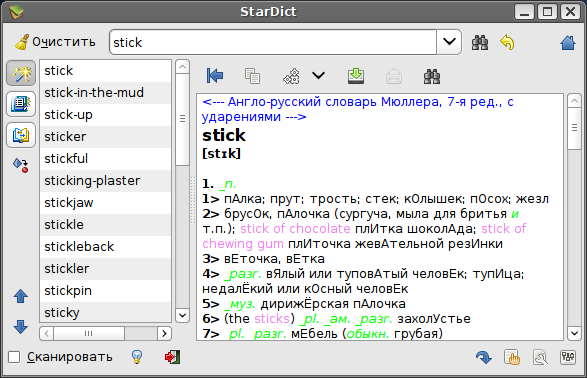Screen dimensions: 587x378
Task: Click the Очистить broom icon
Action: (x=22, y=42)
